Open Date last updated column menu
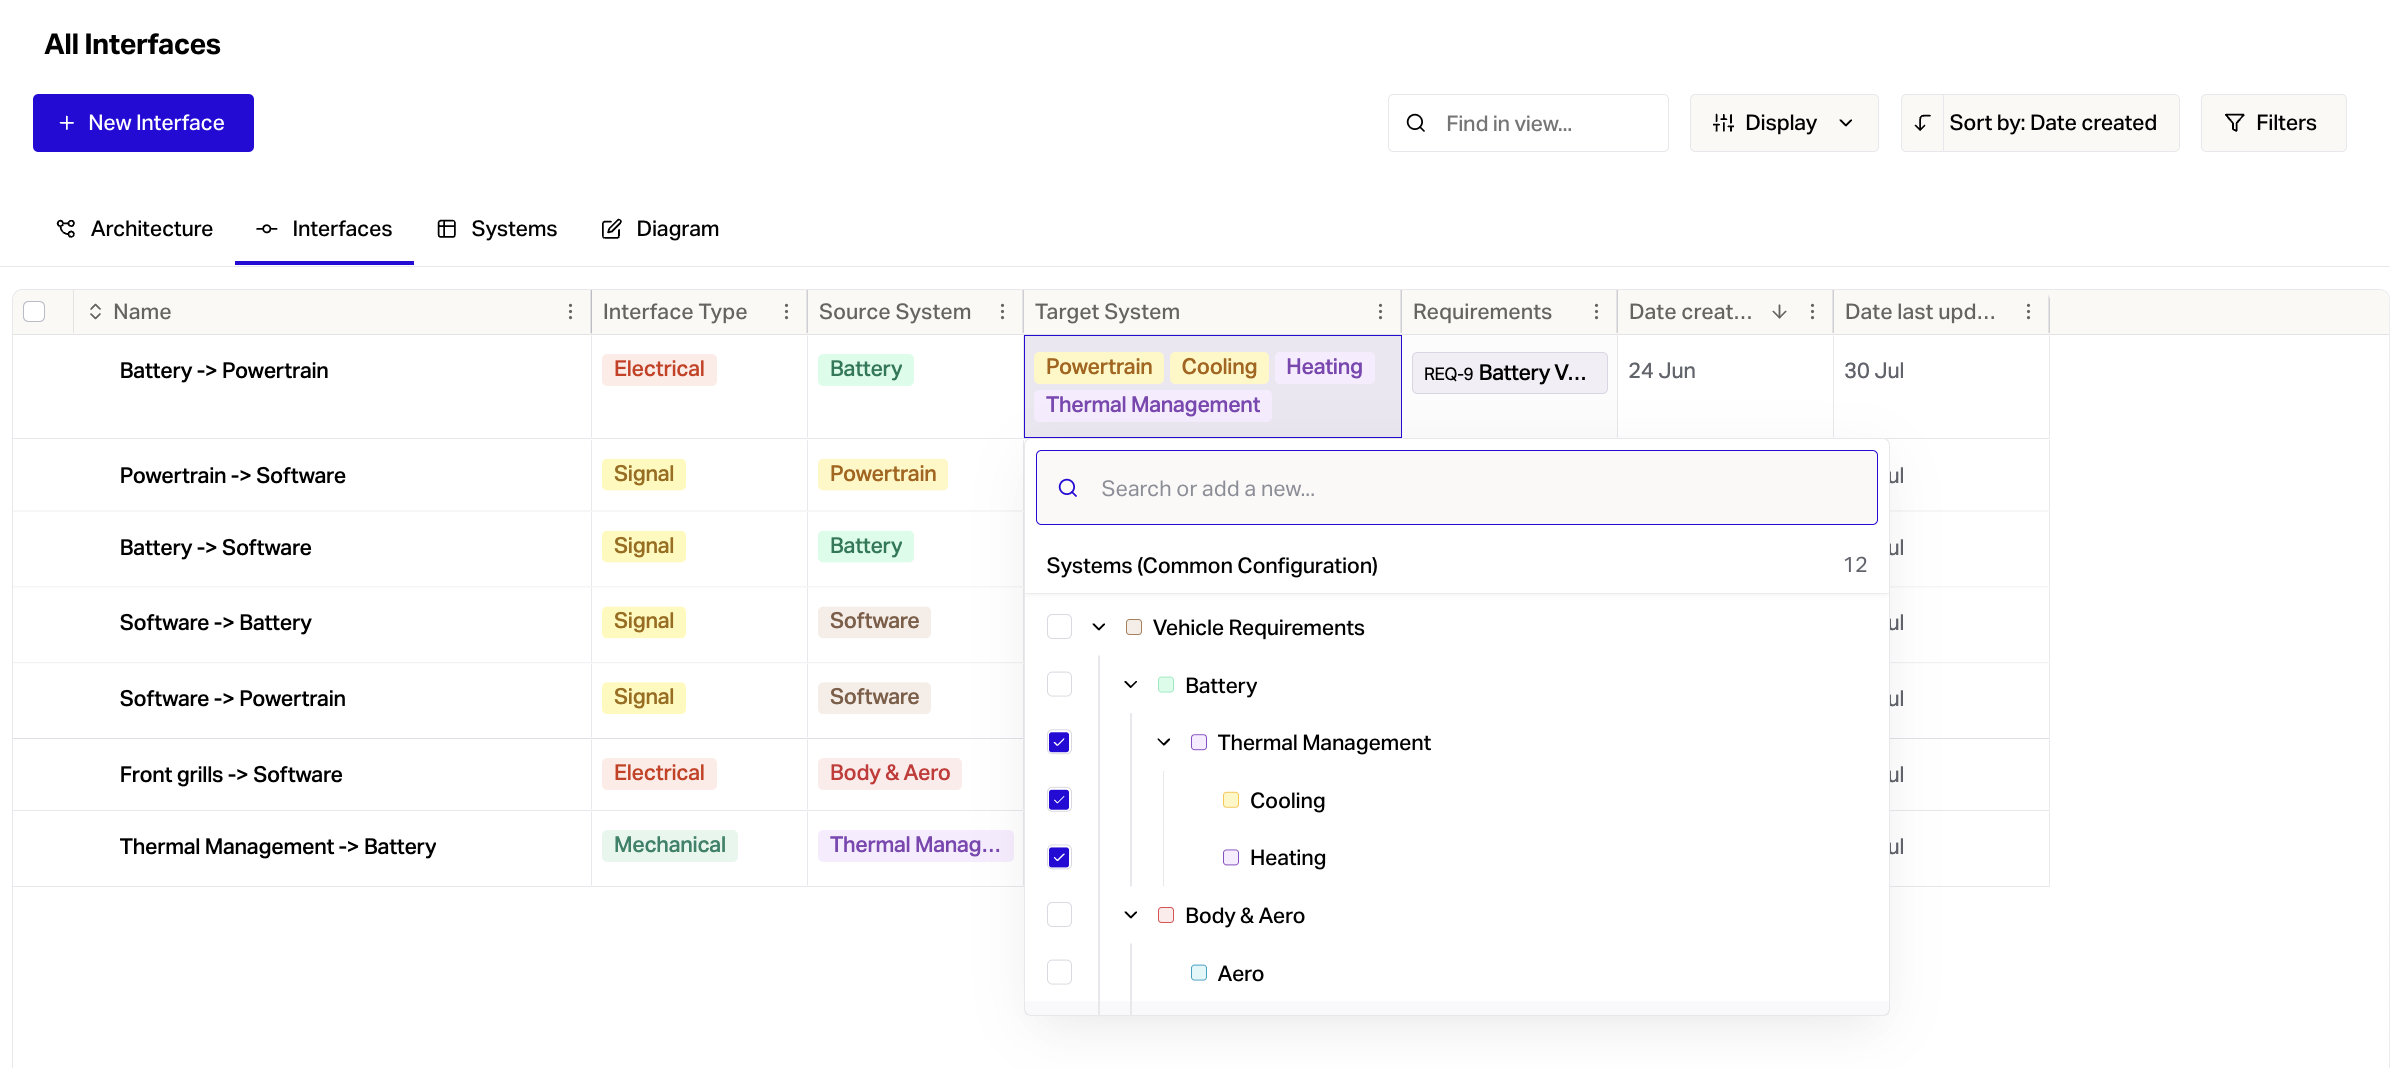2390x1068 pixels. click(2028, 312)
